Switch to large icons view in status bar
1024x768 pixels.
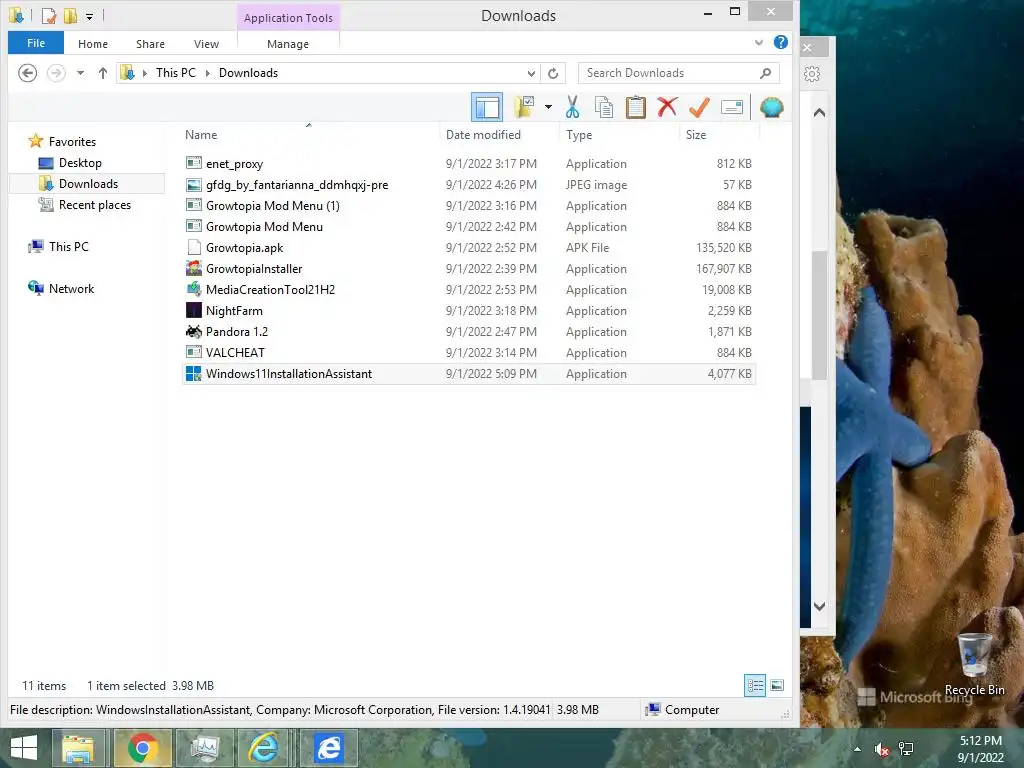pos(776,686)
